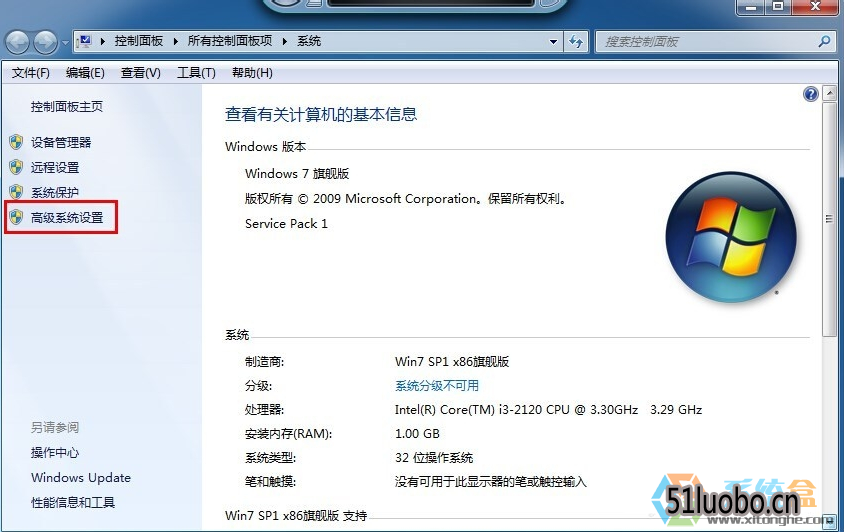
Task: Click the magnifier search icon
Action: (x=824, y=41)
